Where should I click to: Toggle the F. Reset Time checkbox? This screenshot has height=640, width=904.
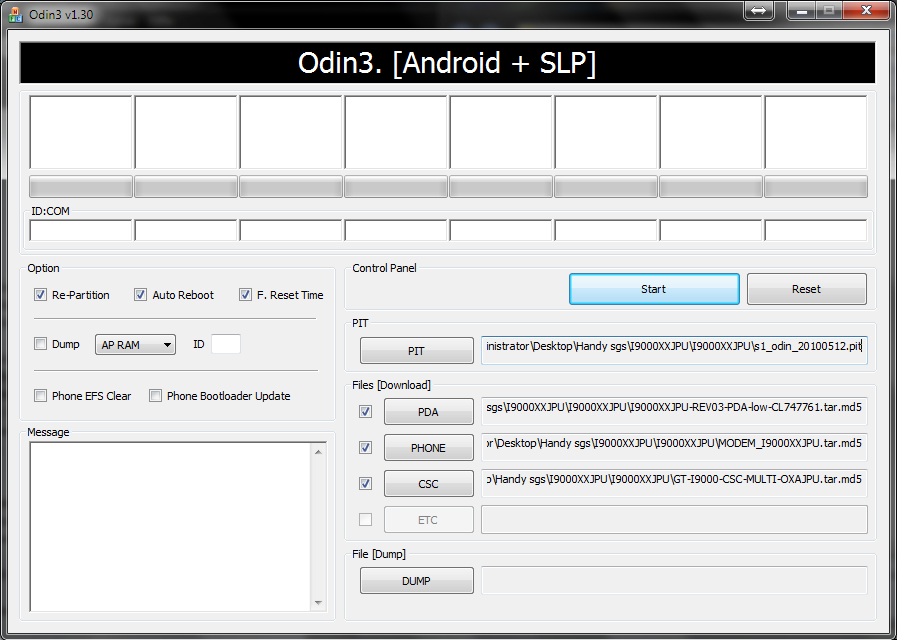tap(245, 295)
